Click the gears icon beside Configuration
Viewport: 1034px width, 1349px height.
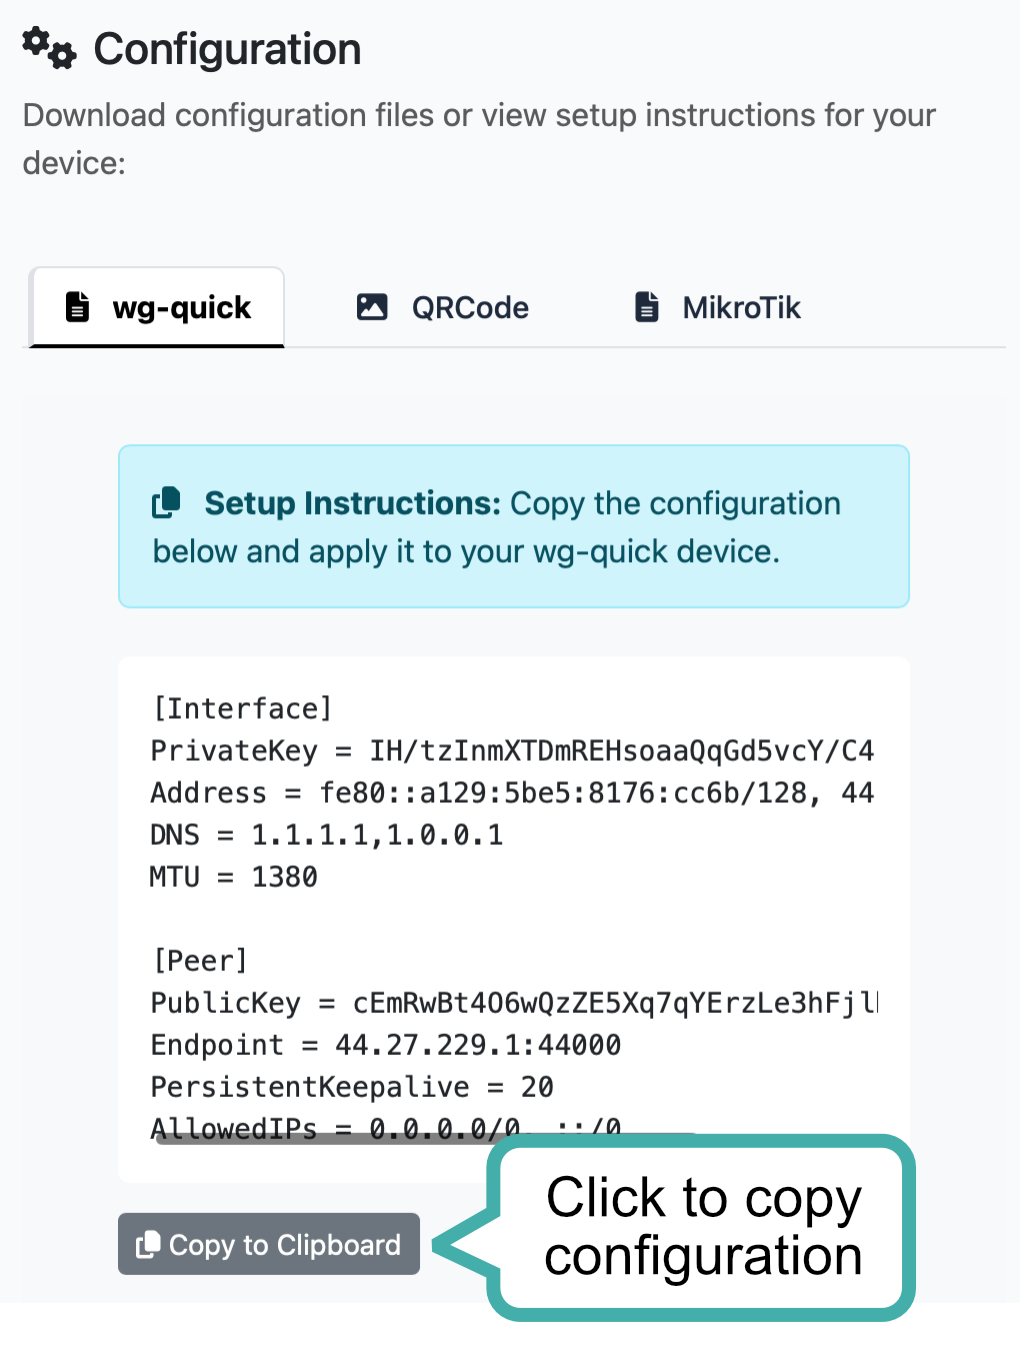[49, 49]
